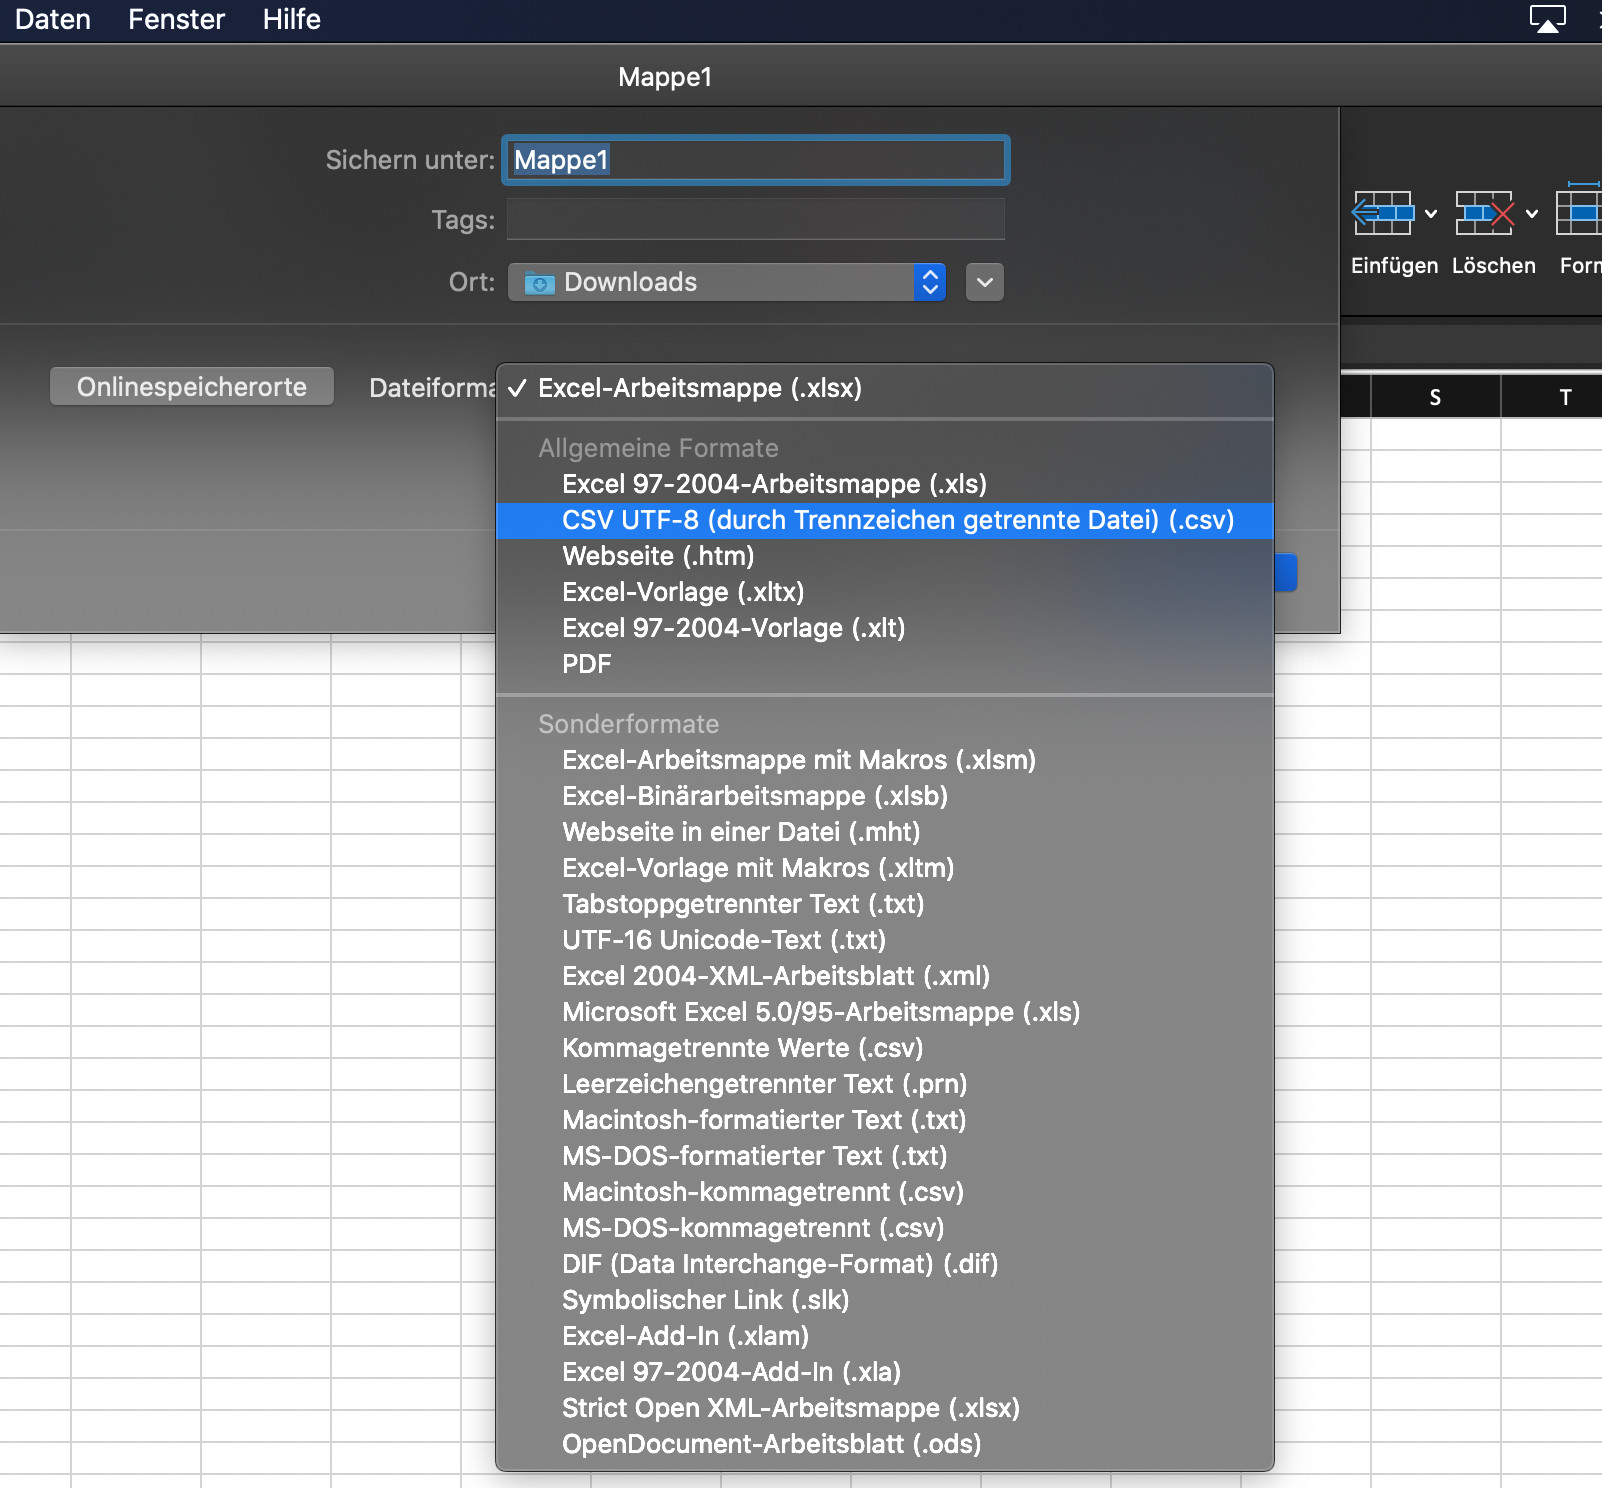
Task: Click the Onlinespeicherorte button
Action: coord(192,387)
